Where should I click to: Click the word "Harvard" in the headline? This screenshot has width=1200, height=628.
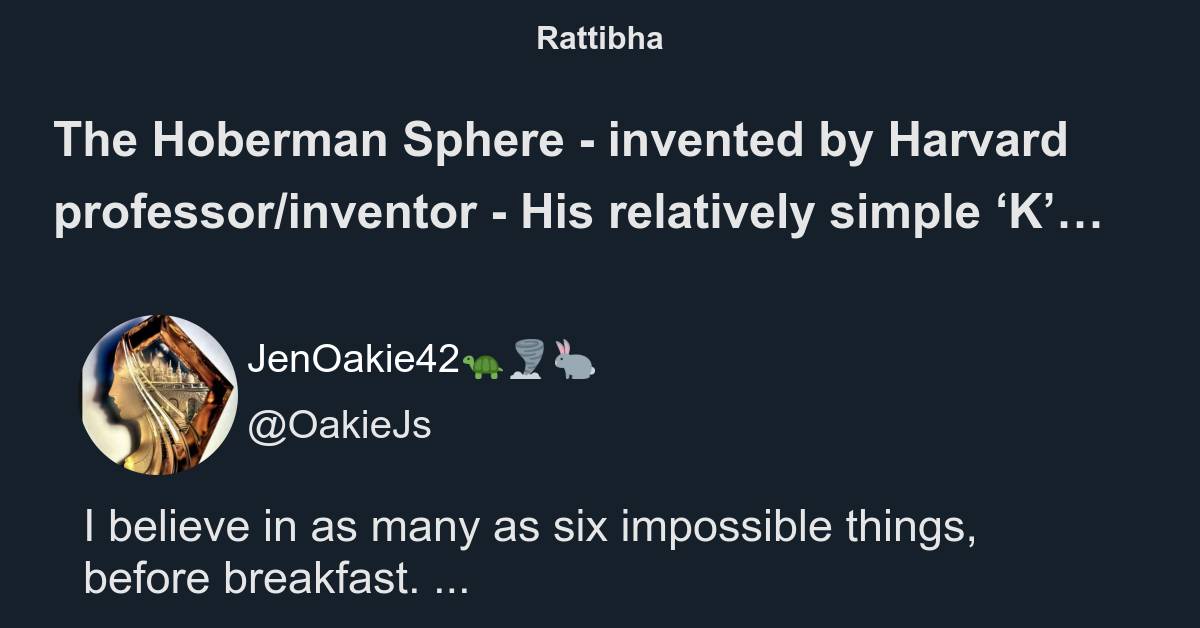pos(977,140)
